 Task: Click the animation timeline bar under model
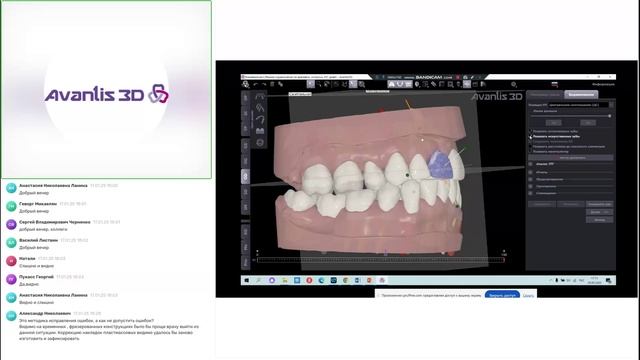pyautogui.click(x=380, y=260)
